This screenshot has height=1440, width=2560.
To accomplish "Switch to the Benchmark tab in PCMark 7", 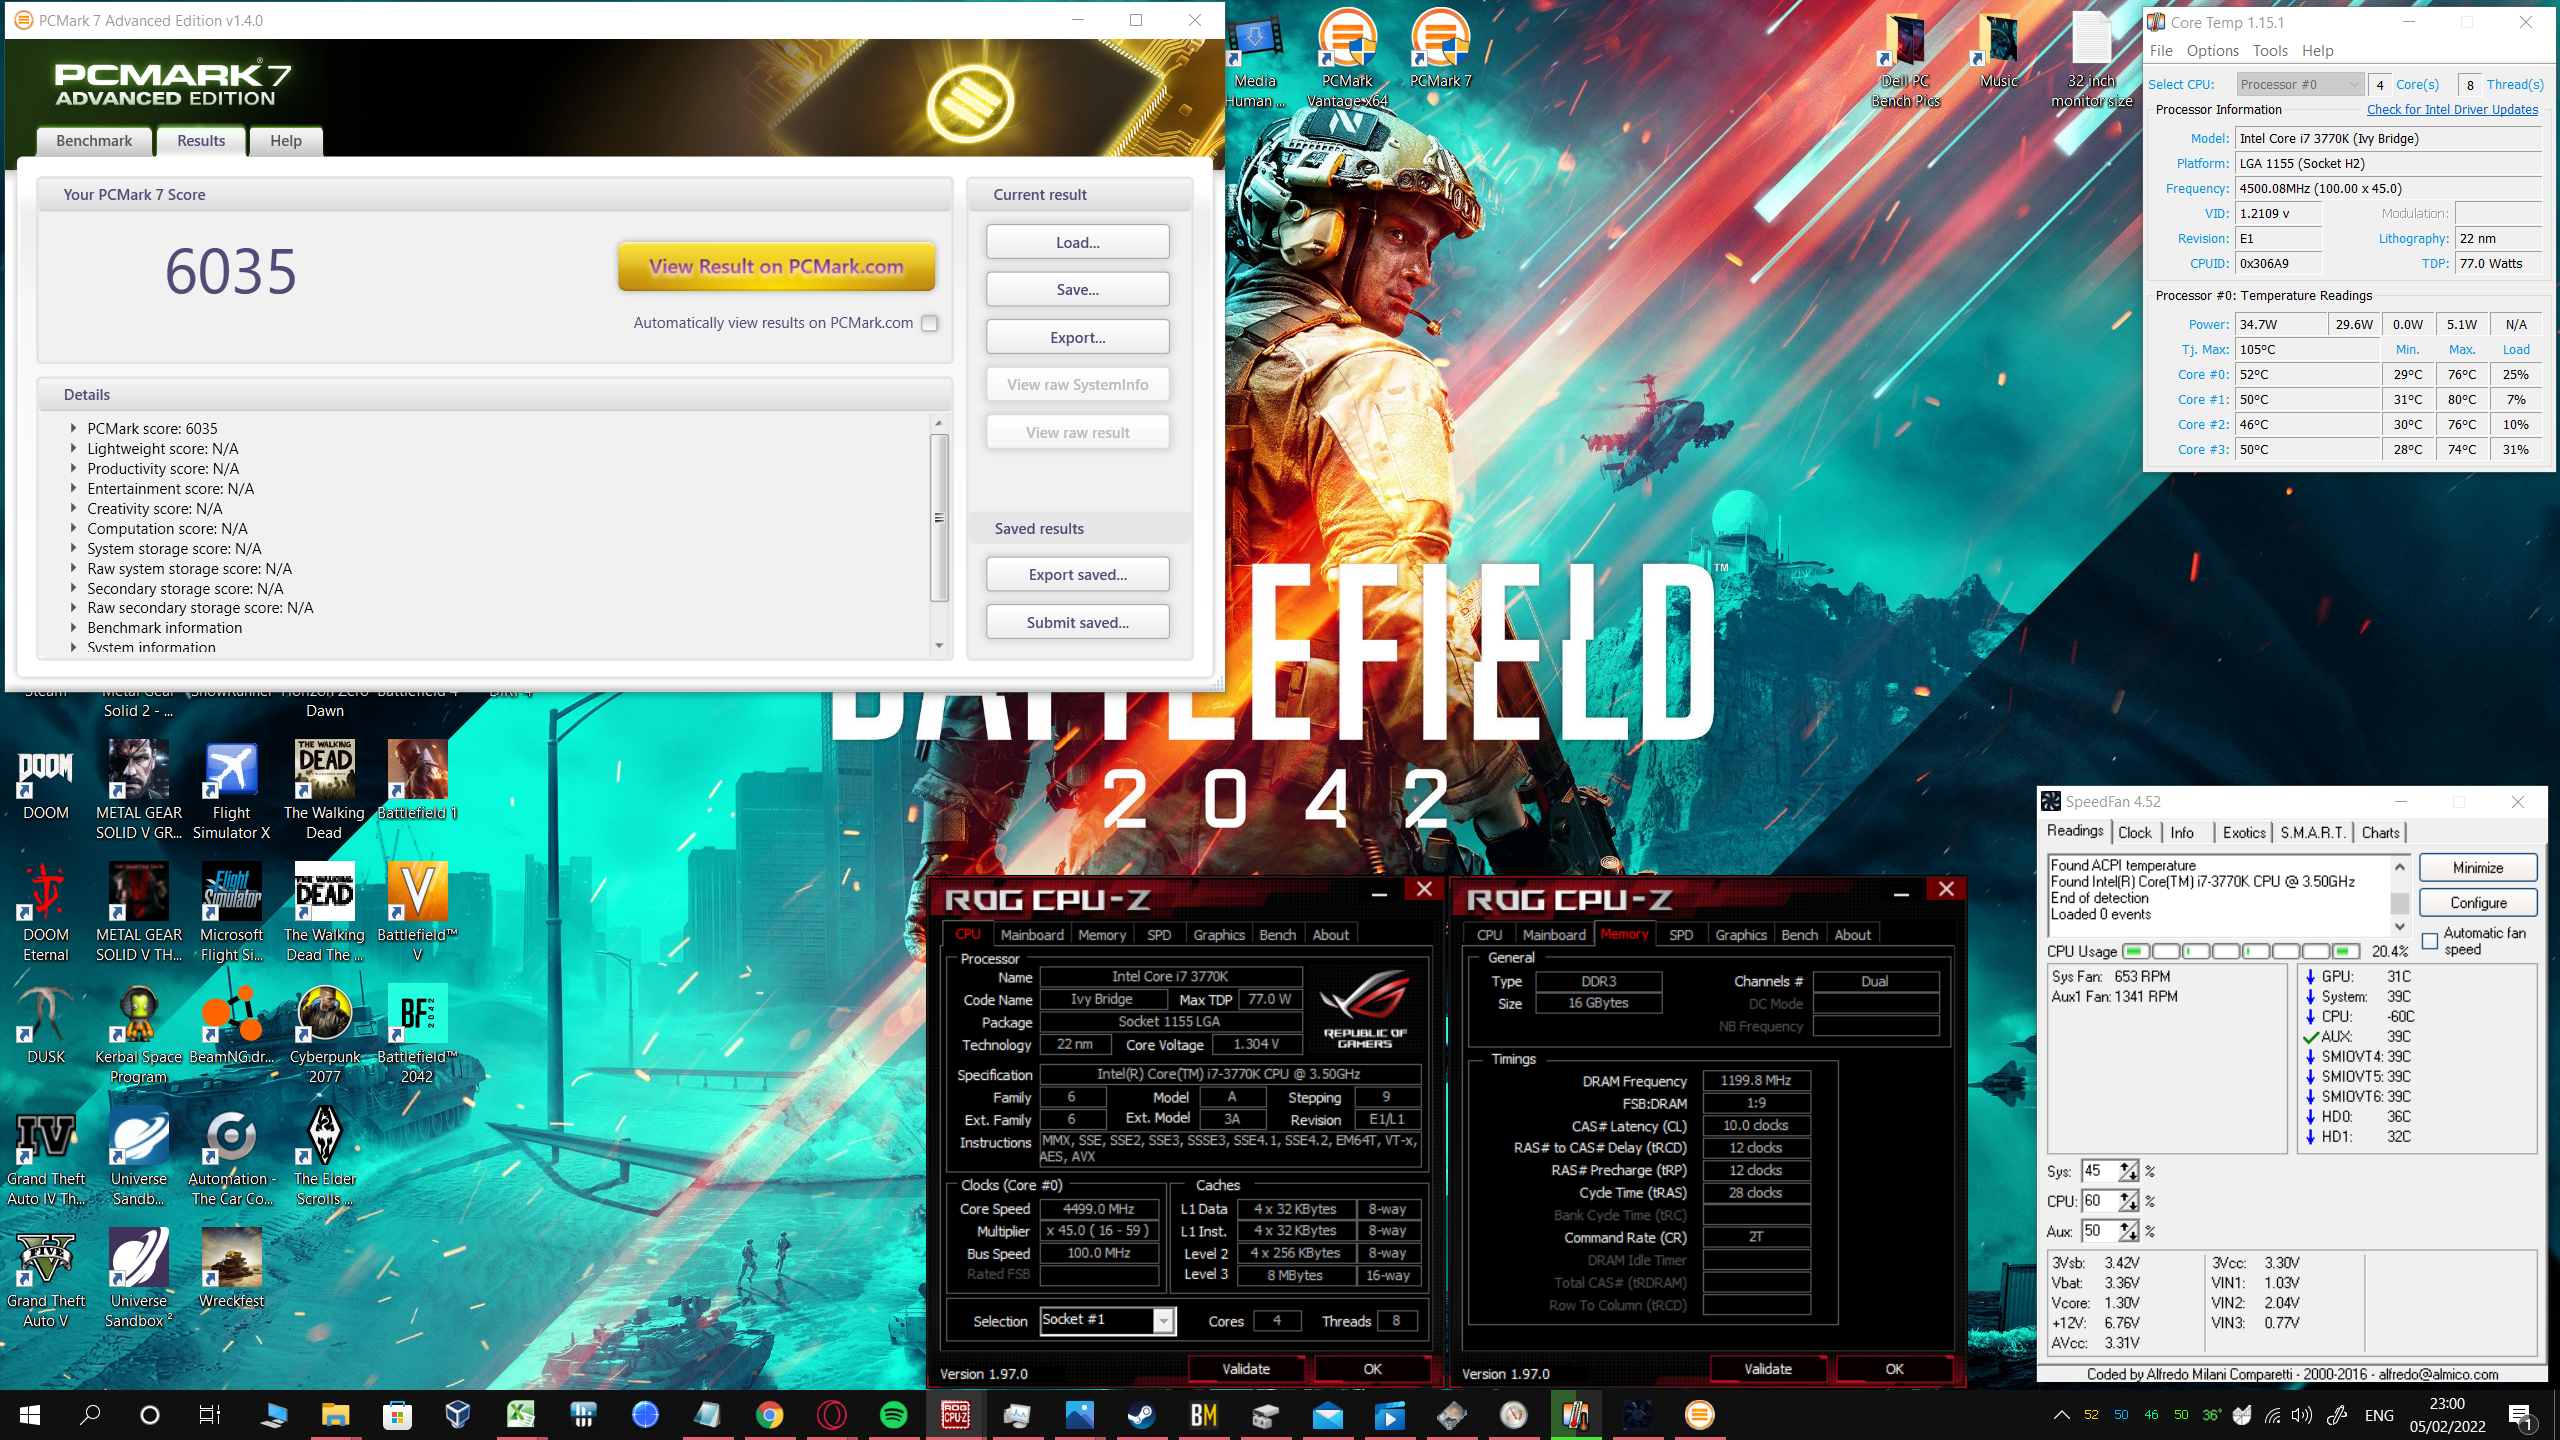I will tap(94, 141).
